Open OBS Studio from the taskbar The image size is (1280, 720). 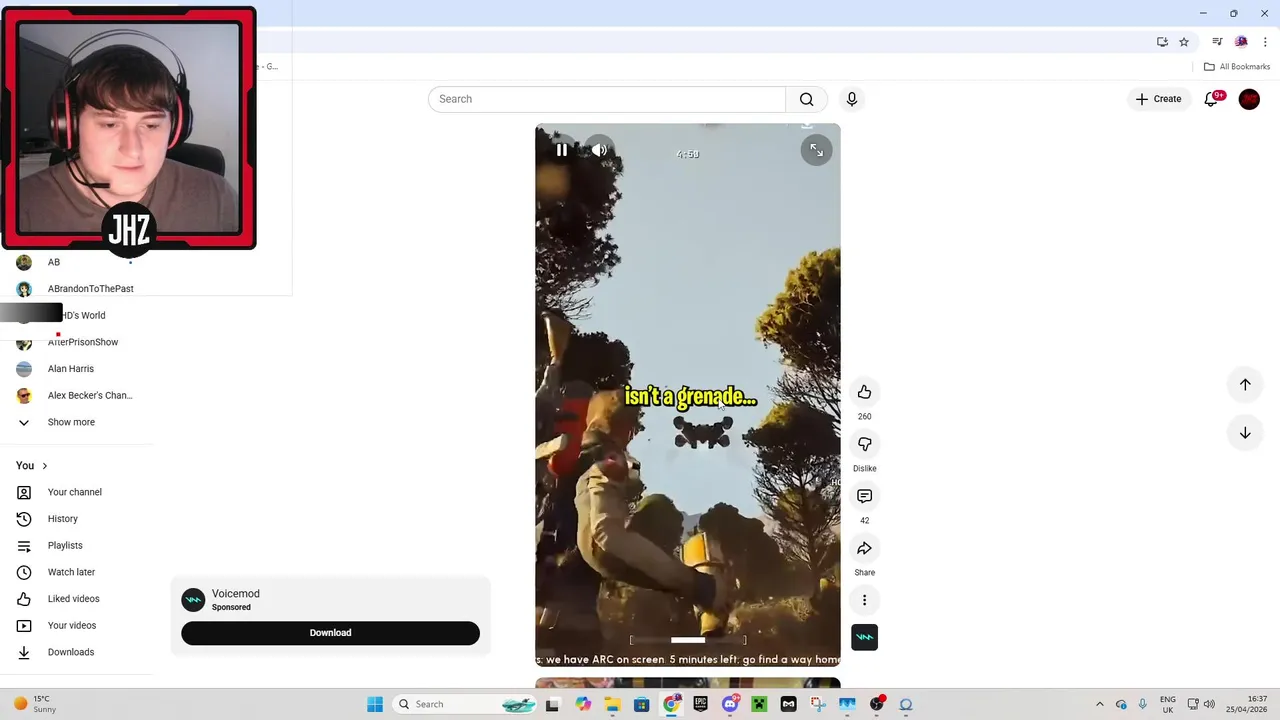tap(877, 704)
